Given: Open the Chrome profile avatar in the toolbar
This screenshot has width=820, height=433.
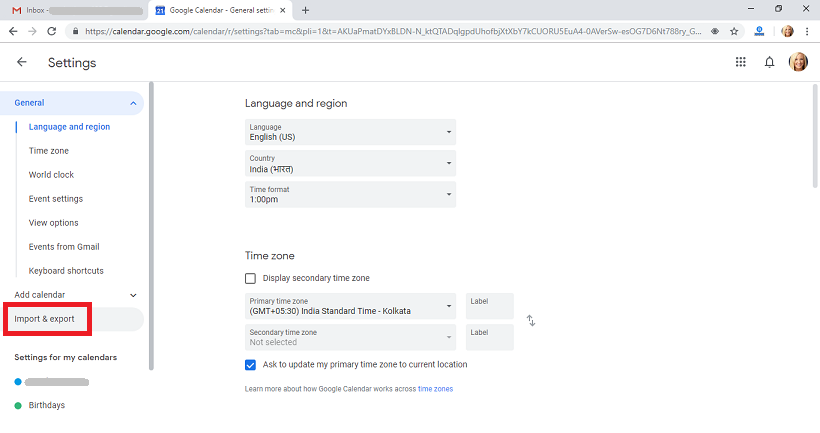Looking at the screenshot, I should coord(787,31).
